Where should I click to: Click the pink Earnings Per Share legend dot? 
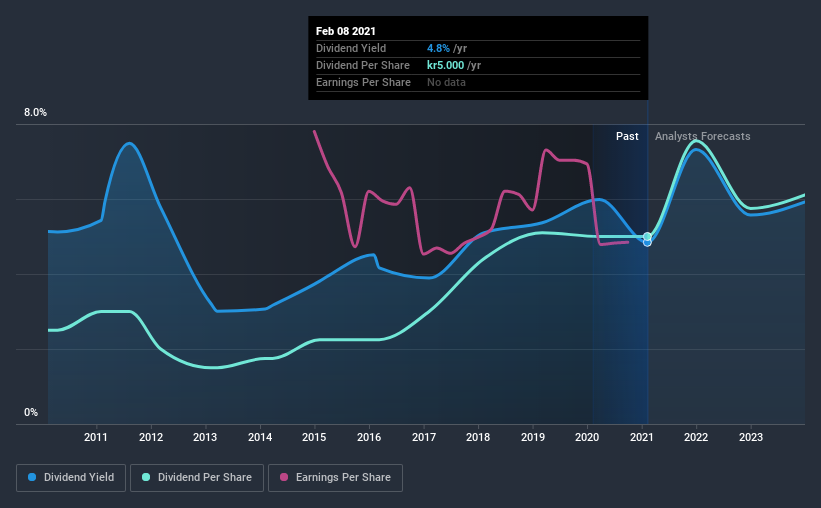284,477
